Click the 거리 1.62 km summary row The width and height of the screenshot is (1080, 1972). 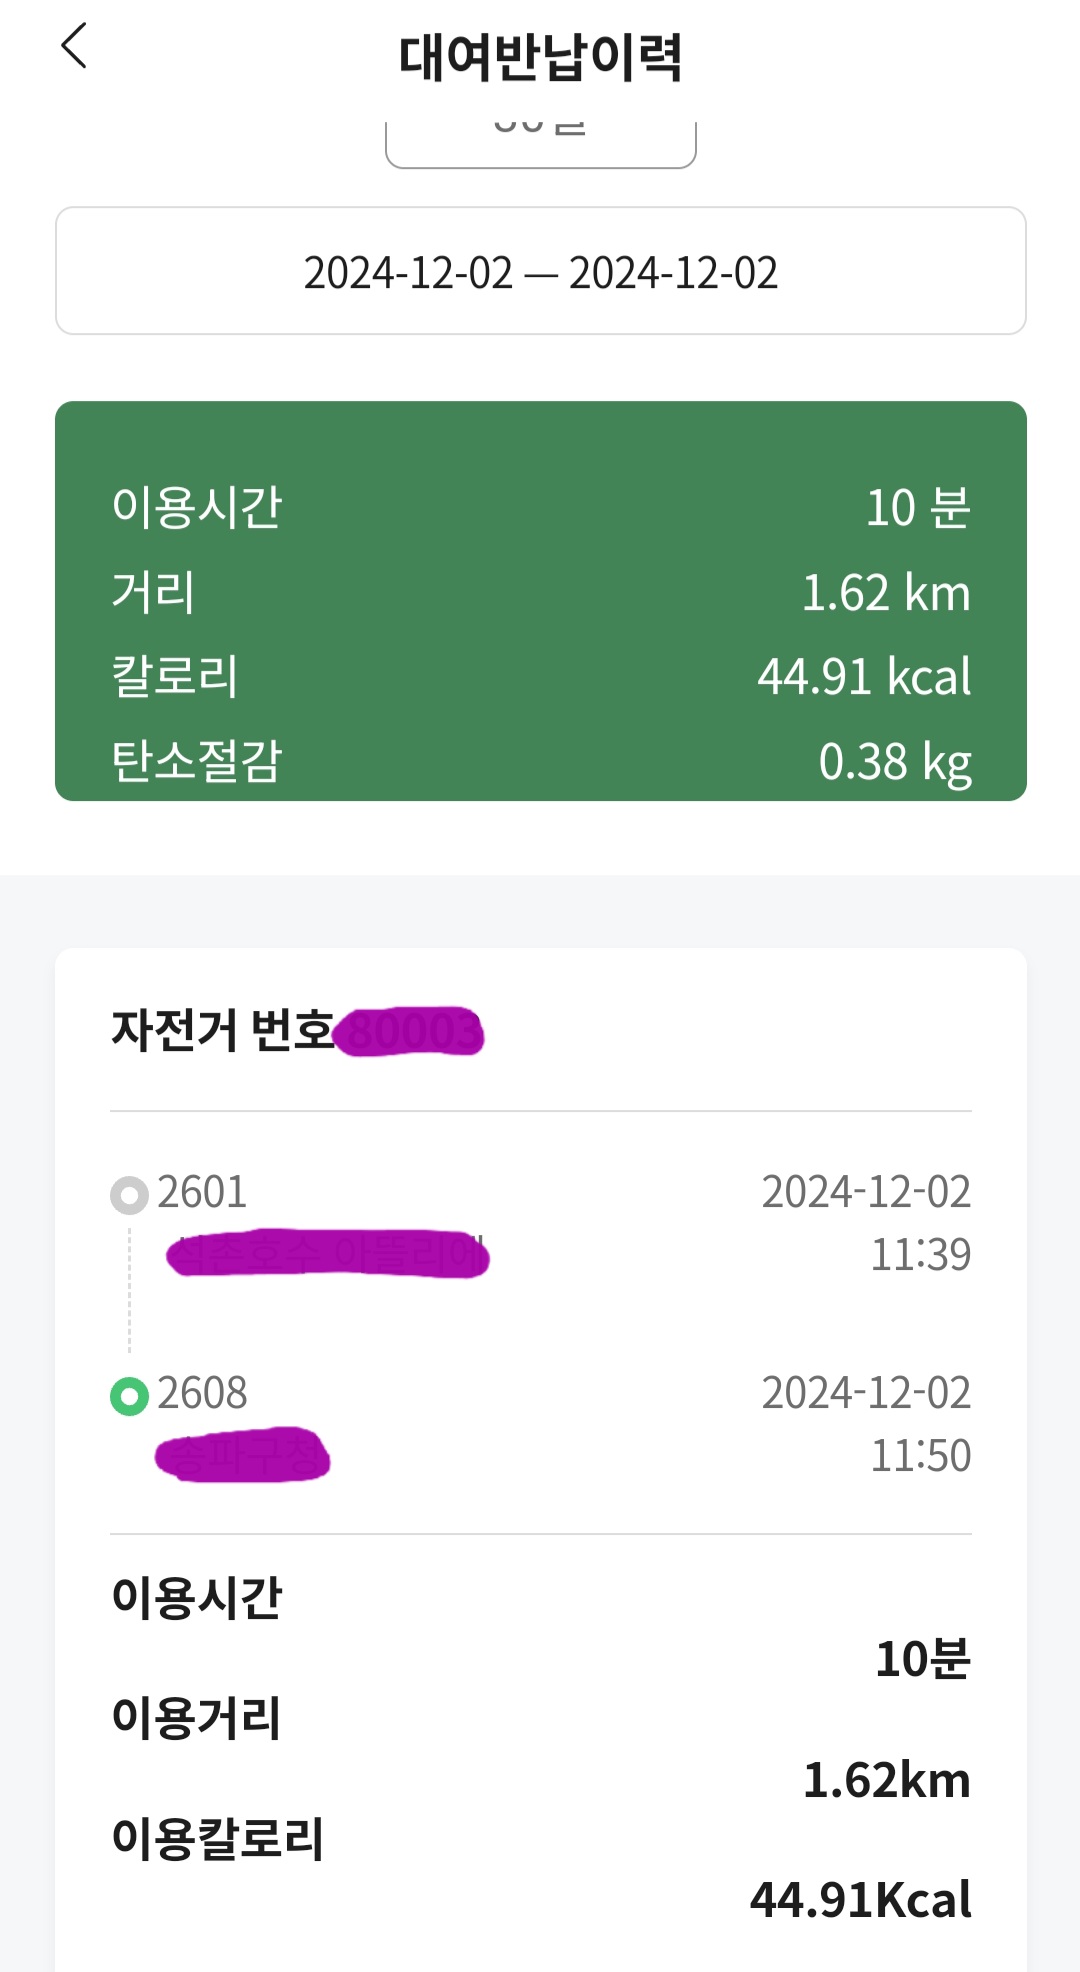(540, 592)
